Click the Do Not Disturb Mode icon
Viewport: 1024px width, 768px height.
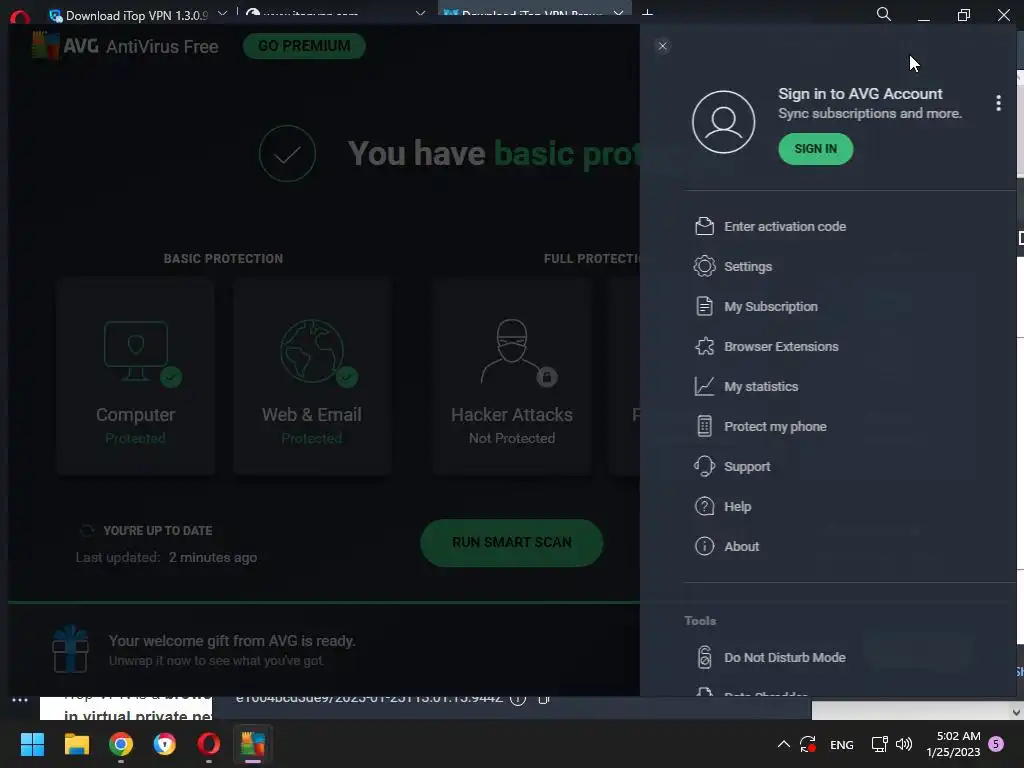pyautogui.click(x=704, y=657)
